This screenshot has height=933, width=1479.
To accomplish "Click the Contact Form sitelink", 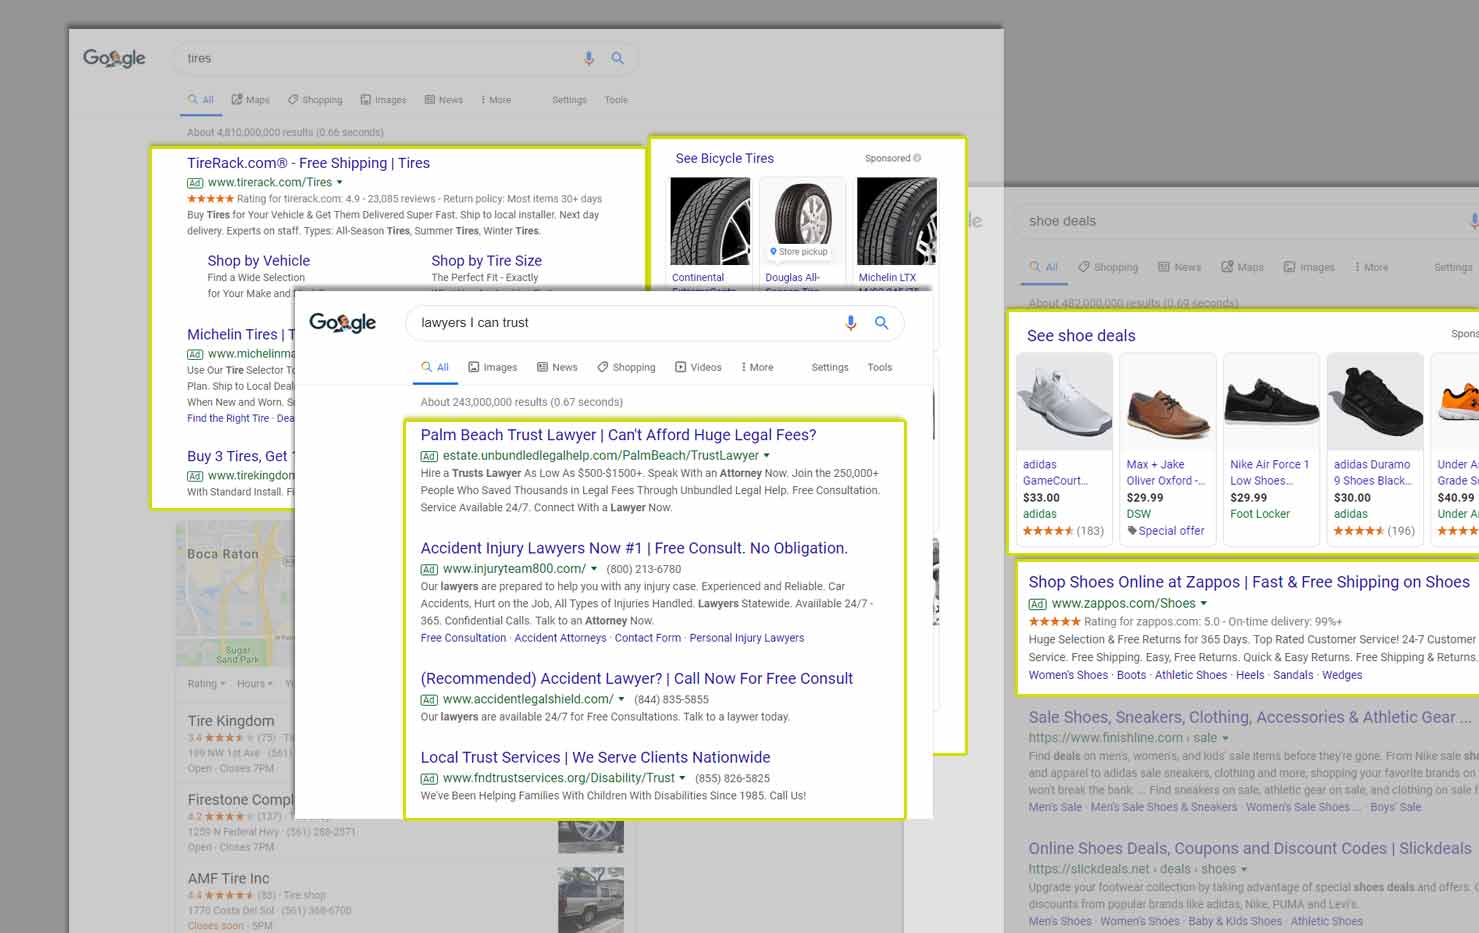I will (x=648, y=638).
